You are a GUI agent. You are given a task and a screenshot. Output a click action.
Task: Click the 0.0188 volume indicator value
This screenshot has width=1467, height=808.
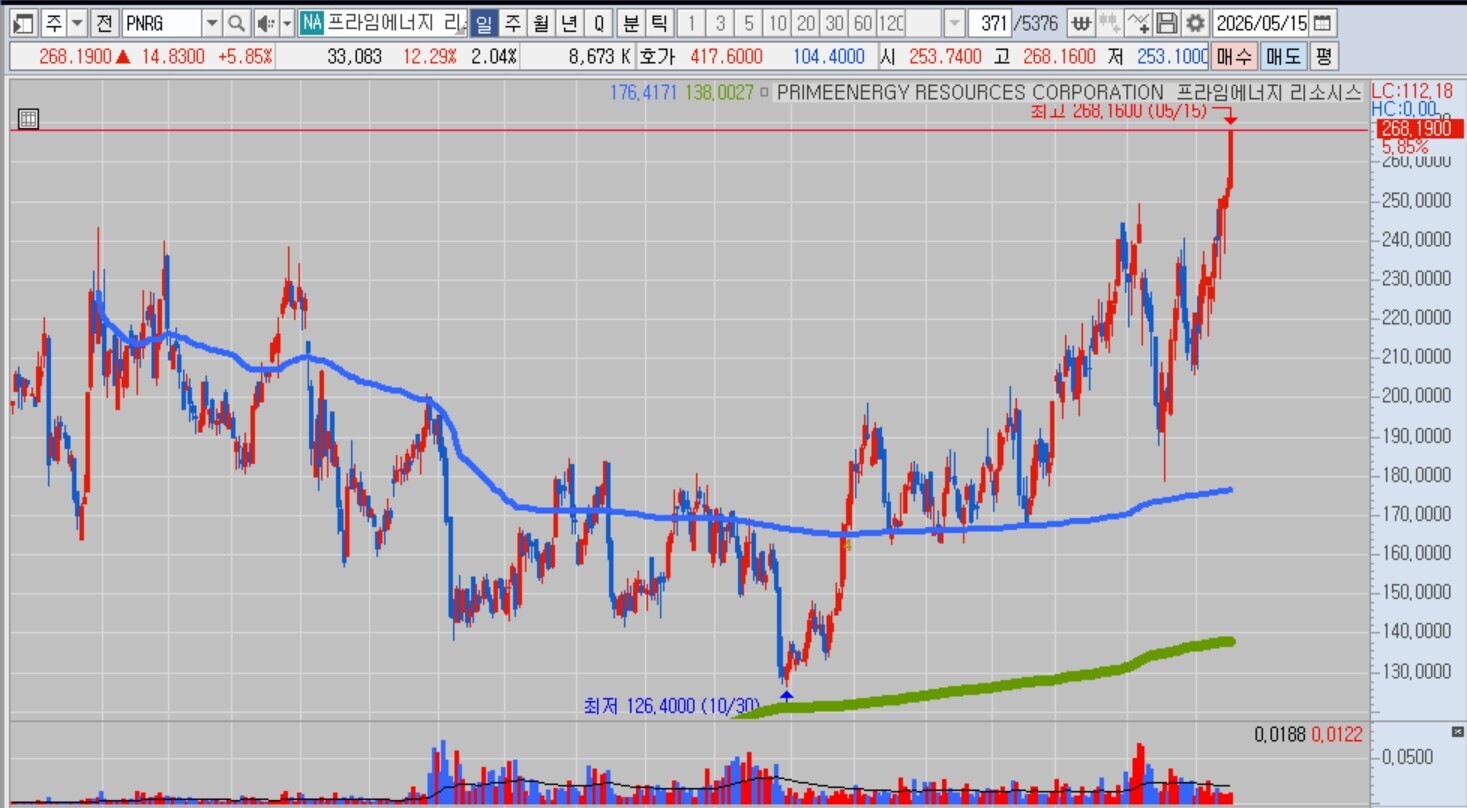(x=1280, y=735)
